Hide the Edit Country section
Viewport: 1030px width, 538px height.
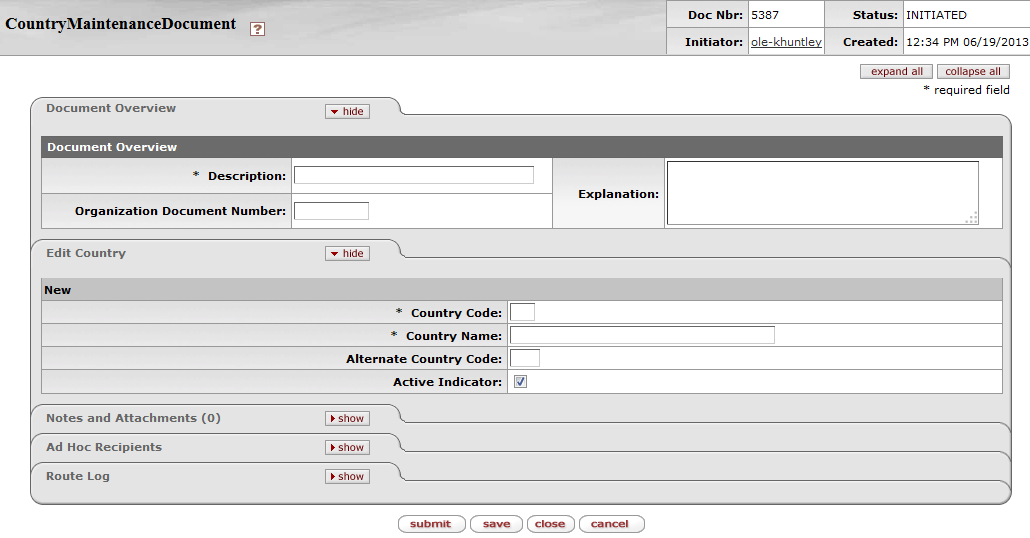[347, 254]
